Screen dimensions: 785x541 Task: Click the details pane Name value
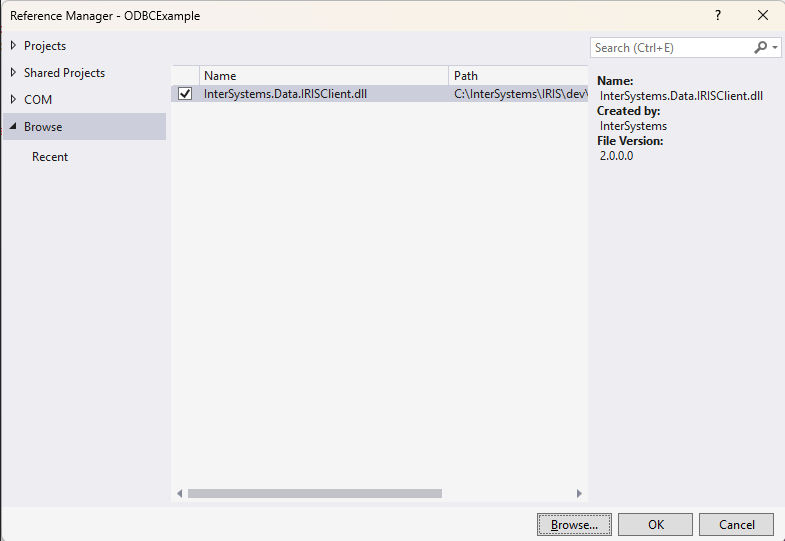pos(681,96)
